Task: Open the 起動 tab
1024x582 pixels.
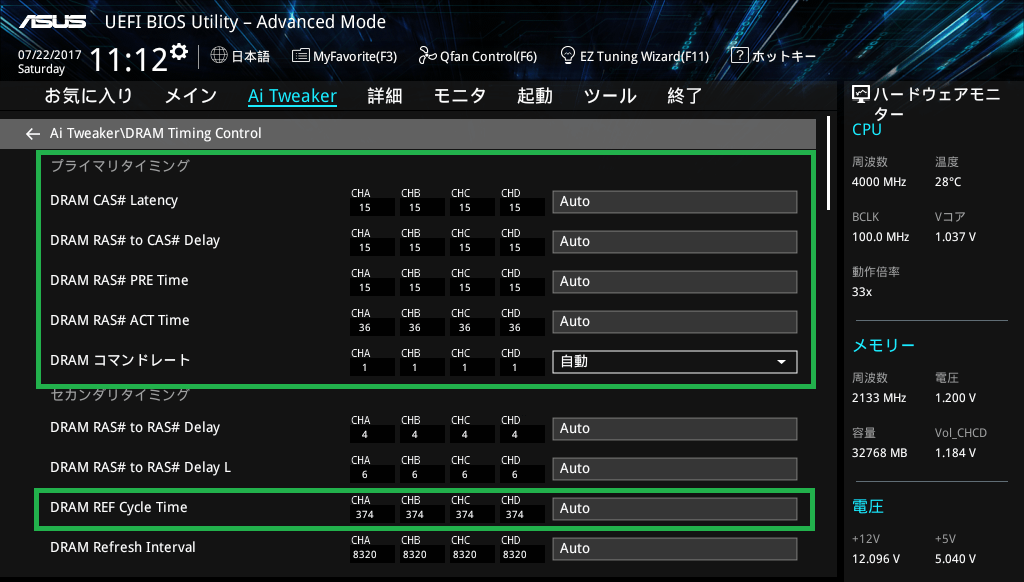Action: pyautogui.click(x=535, y=96)
